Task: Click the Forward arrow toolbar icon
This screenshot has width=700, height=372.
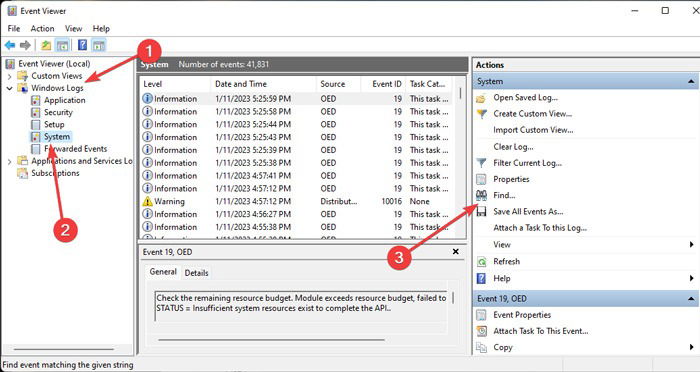Action: [x=25, y=45]
